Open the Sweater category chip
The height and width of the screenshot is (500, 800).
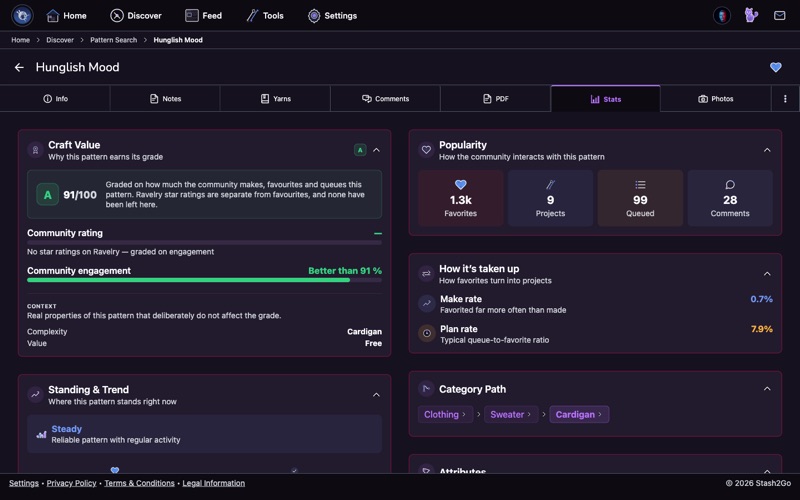[x=511, y=414]
